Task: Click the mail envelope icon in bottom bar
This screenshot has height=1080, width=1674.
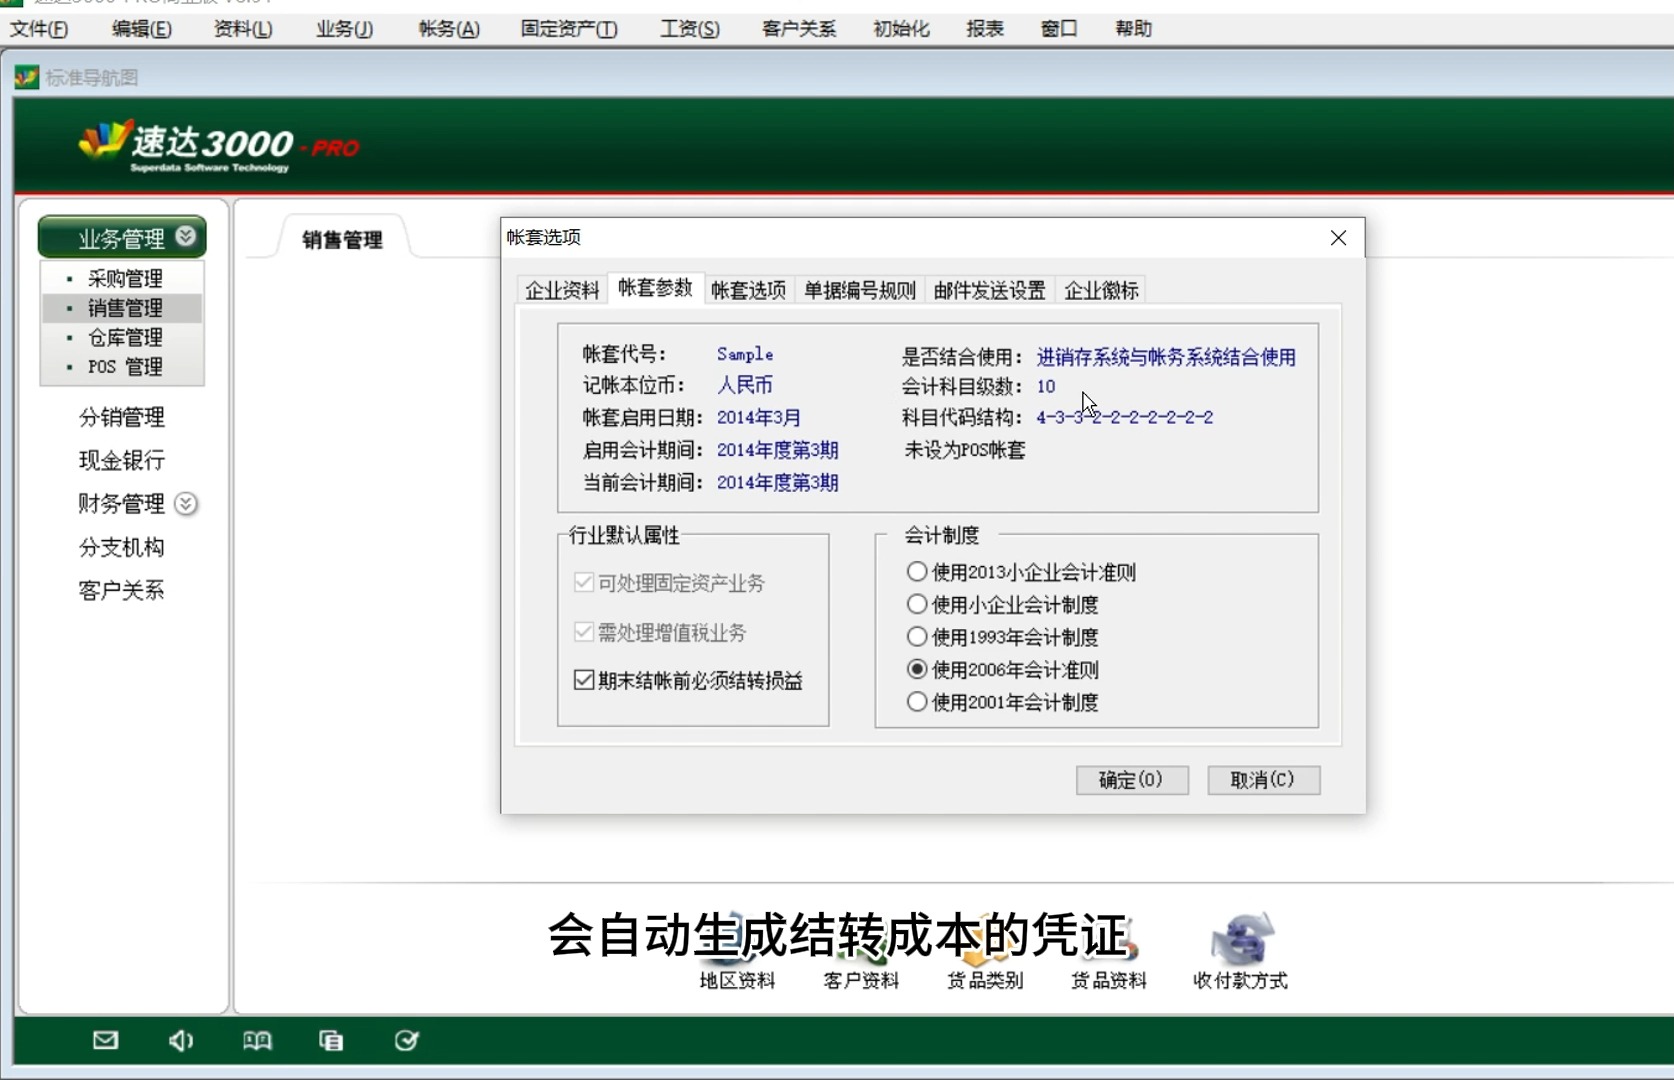Action: pyautogui.click(x=105, y=1041)
